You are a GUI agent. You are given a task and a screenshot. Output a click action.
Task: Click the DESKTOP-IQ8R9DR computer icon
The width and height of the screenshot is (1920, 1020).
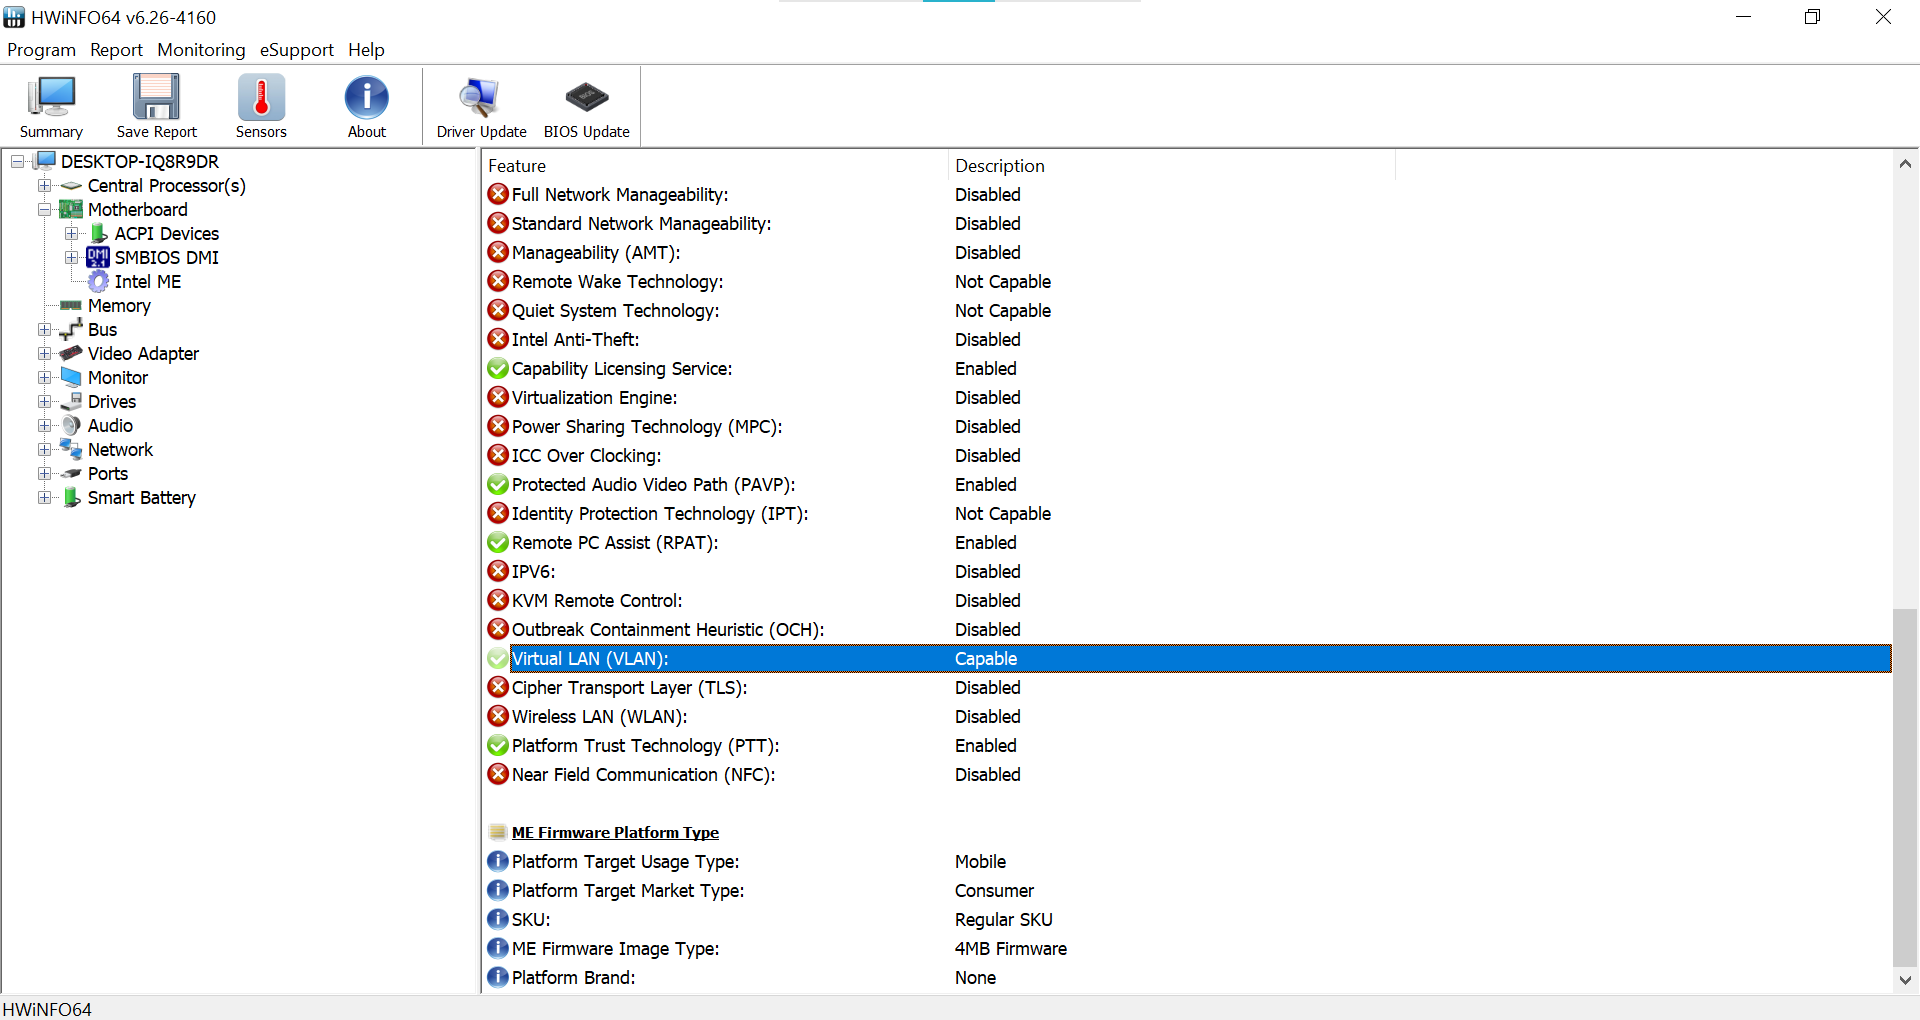[45, 161]
